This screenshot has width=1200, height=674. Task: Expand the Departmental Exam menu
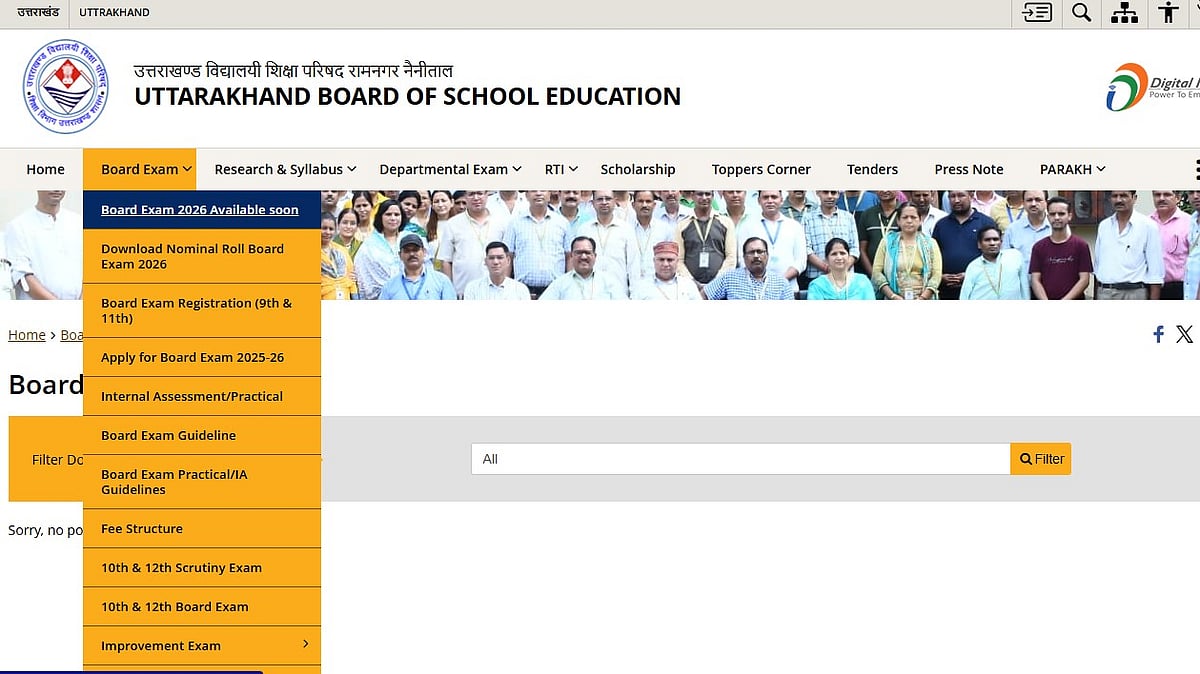(x=450, y=169)
